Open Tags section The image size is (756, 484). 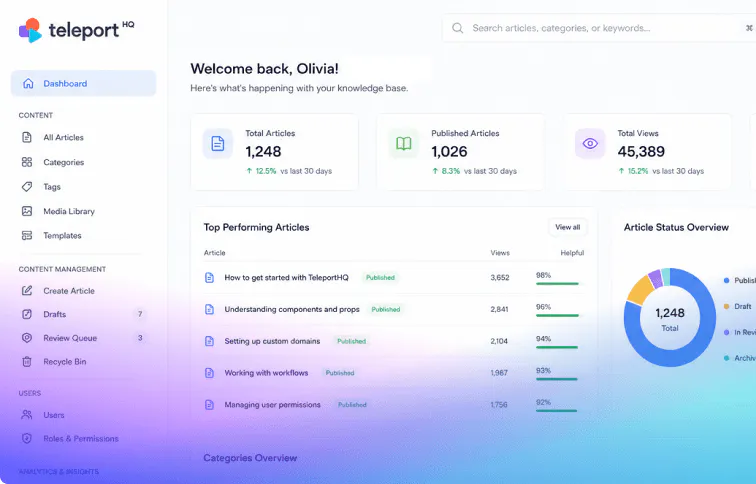click(x=52, y=187)
